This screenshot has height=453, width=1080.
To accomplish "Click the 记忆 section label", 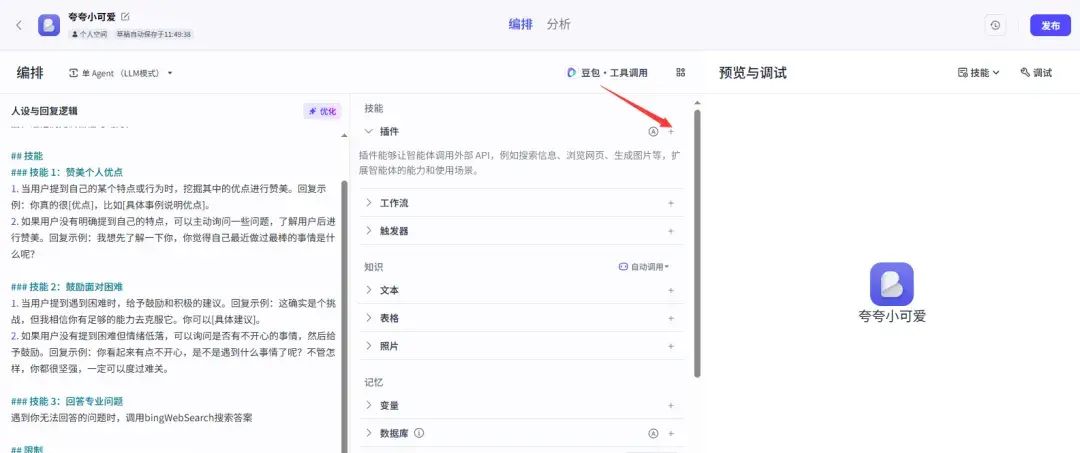I will tap(374, 381).
